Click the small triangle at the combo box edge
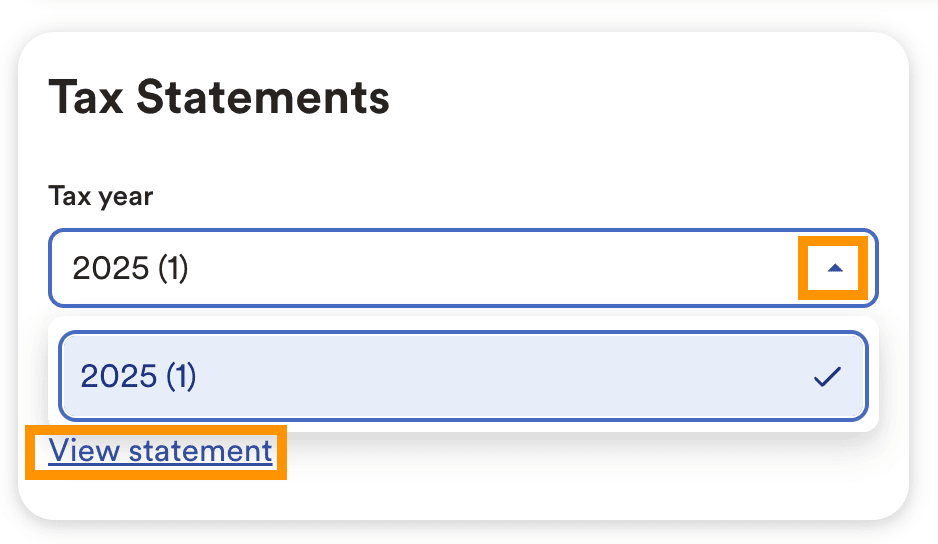 pyautogui.click(x=835, y=268)
